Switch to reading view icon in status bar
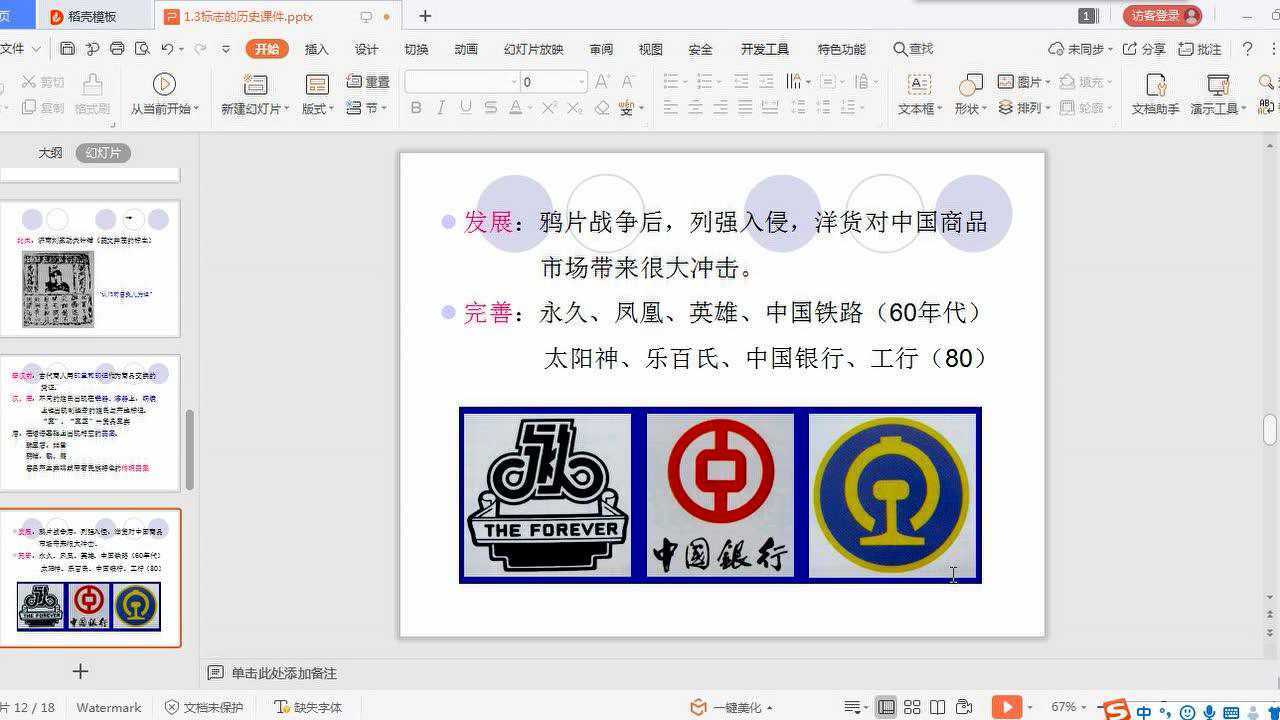This screenshot has height=720, width=1280. [x=937, y=707]
